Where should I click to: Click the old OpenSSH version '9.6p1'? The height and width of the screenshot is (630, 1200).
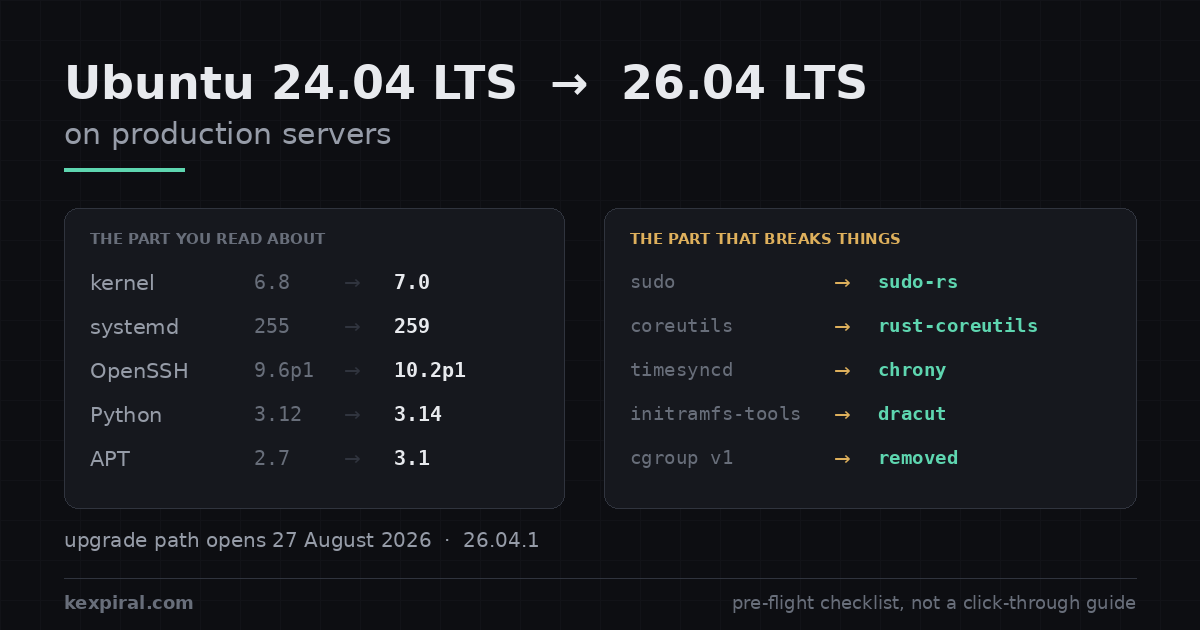click(x=284, y=371)
